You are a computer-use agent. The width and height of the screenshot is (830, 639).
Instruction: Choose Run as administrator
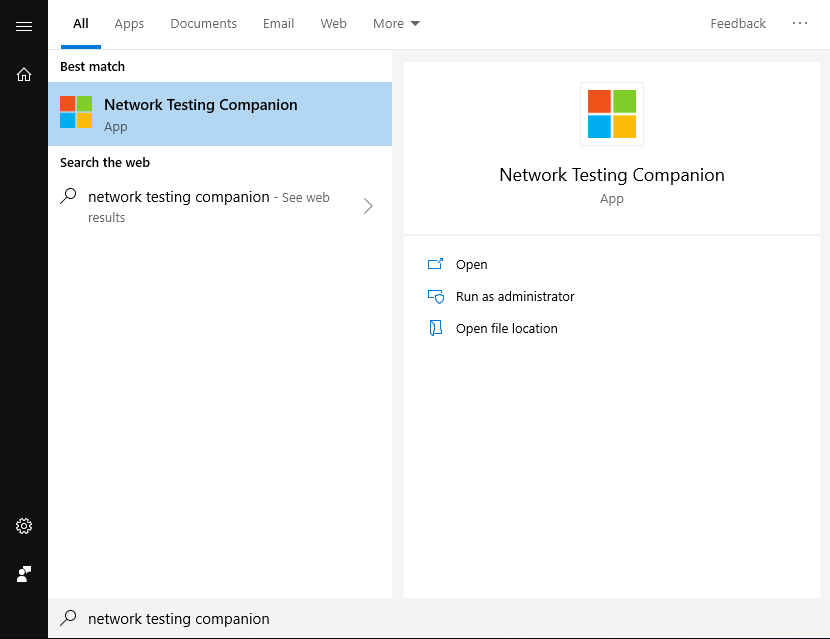click(x=515, y=296)
